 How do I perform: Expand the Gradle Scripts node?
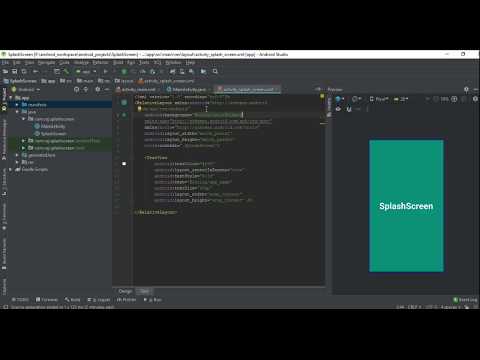(x=11, y=170)
